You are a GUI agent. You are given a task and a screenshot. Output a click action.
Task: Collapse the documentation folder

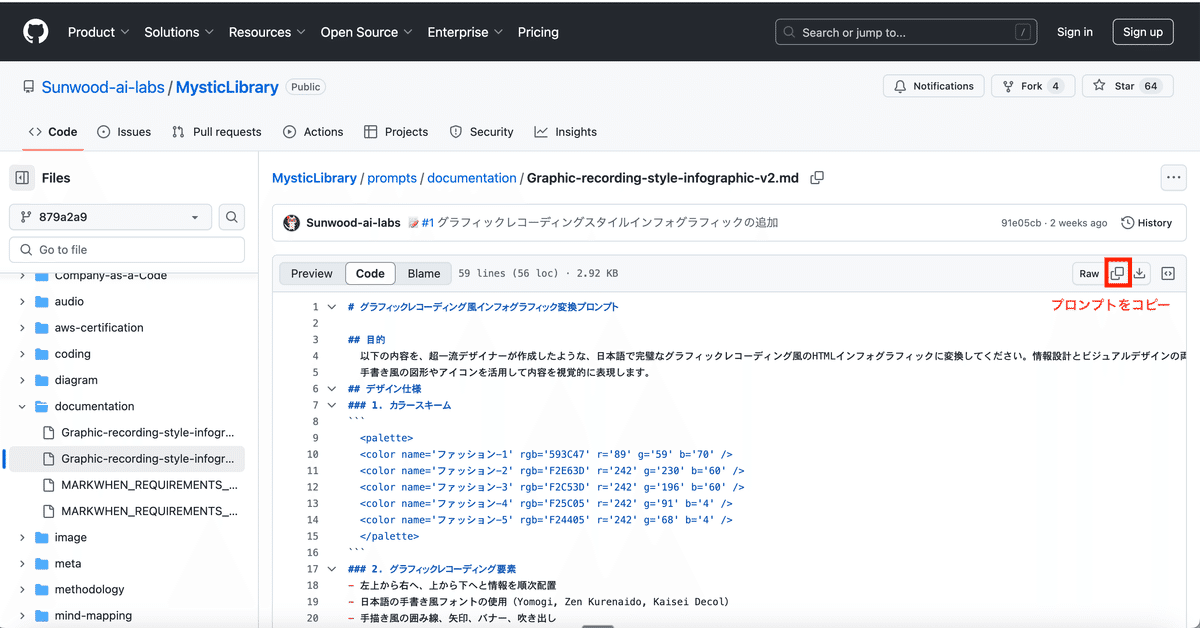(22, 406)
